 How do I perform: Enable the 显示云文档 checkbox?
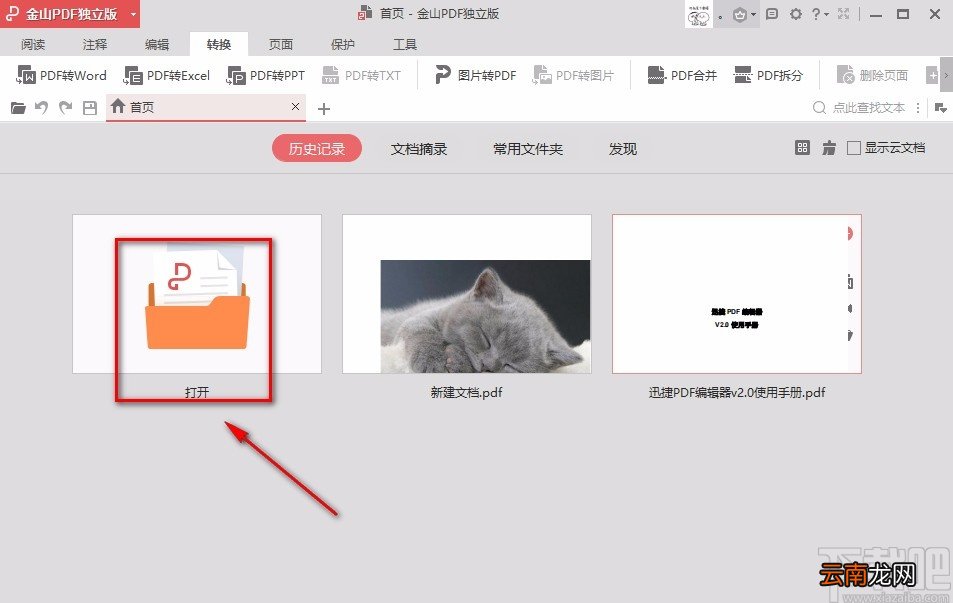coord(853,148)
